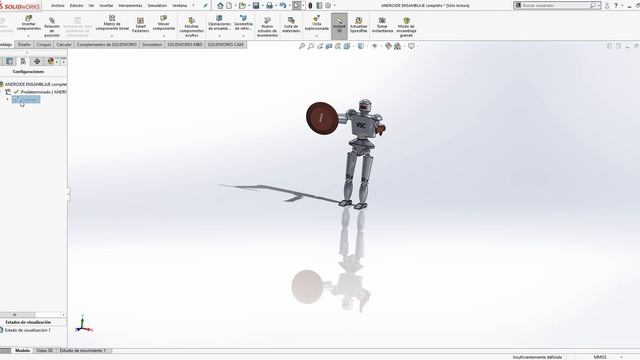Switch to SOLIDWORKS CAM tab
Screen dimensions: 640x360
tap(226, 44)
